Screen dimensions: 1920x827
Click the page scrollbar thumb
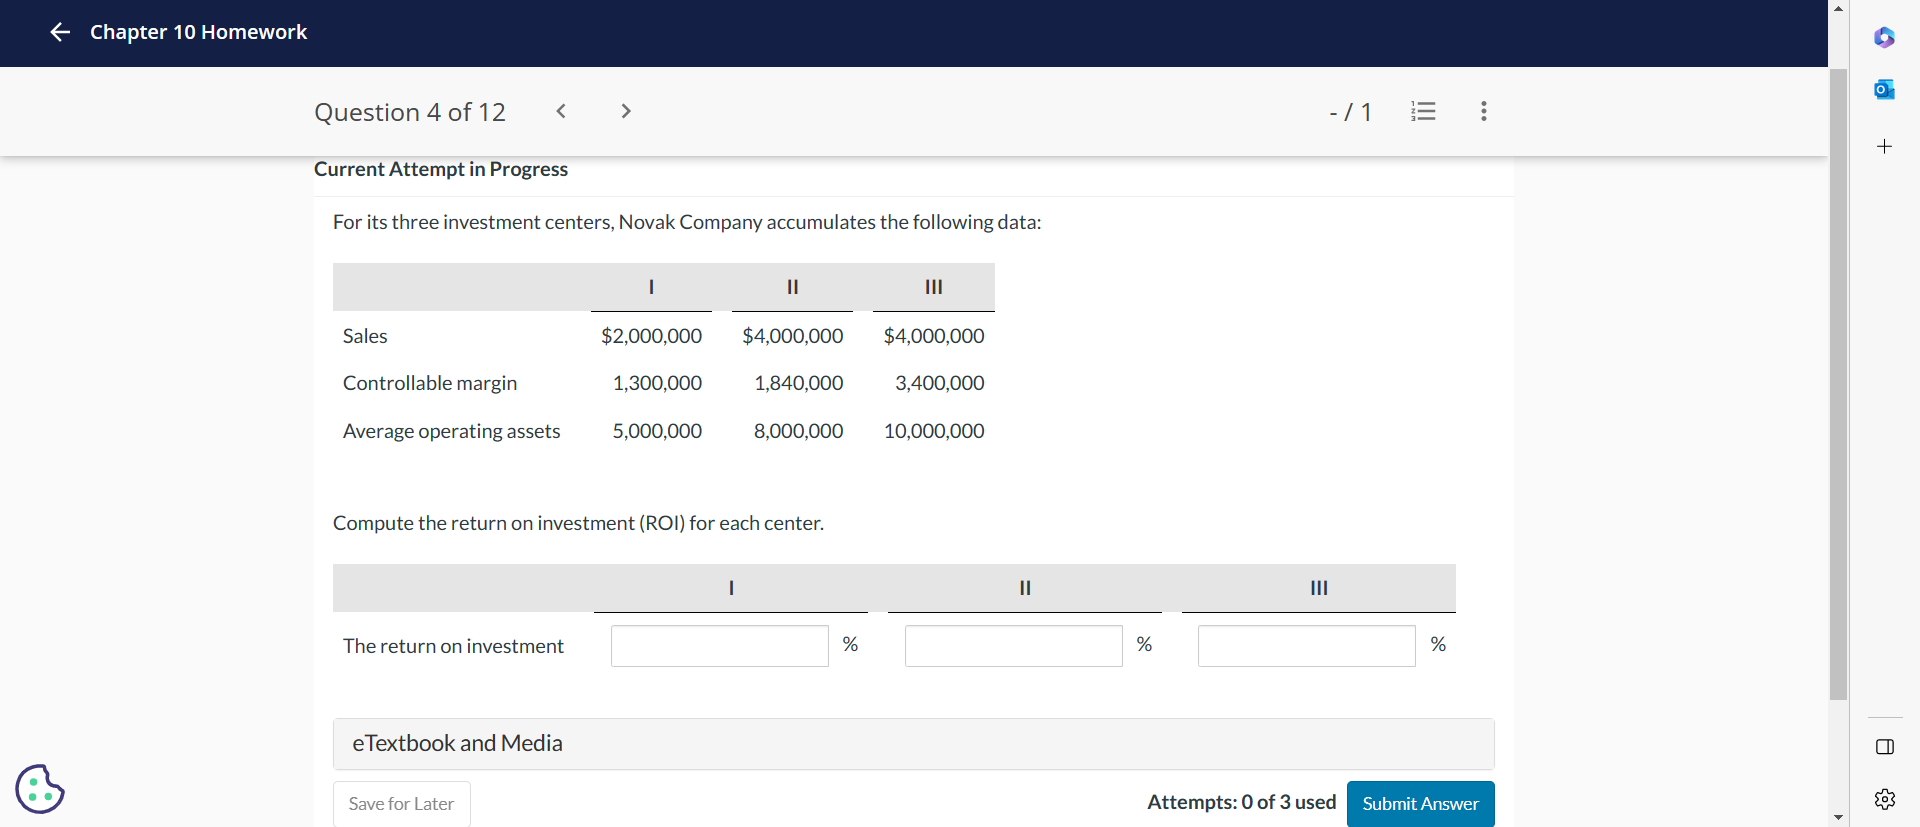tap(1839, 384)
